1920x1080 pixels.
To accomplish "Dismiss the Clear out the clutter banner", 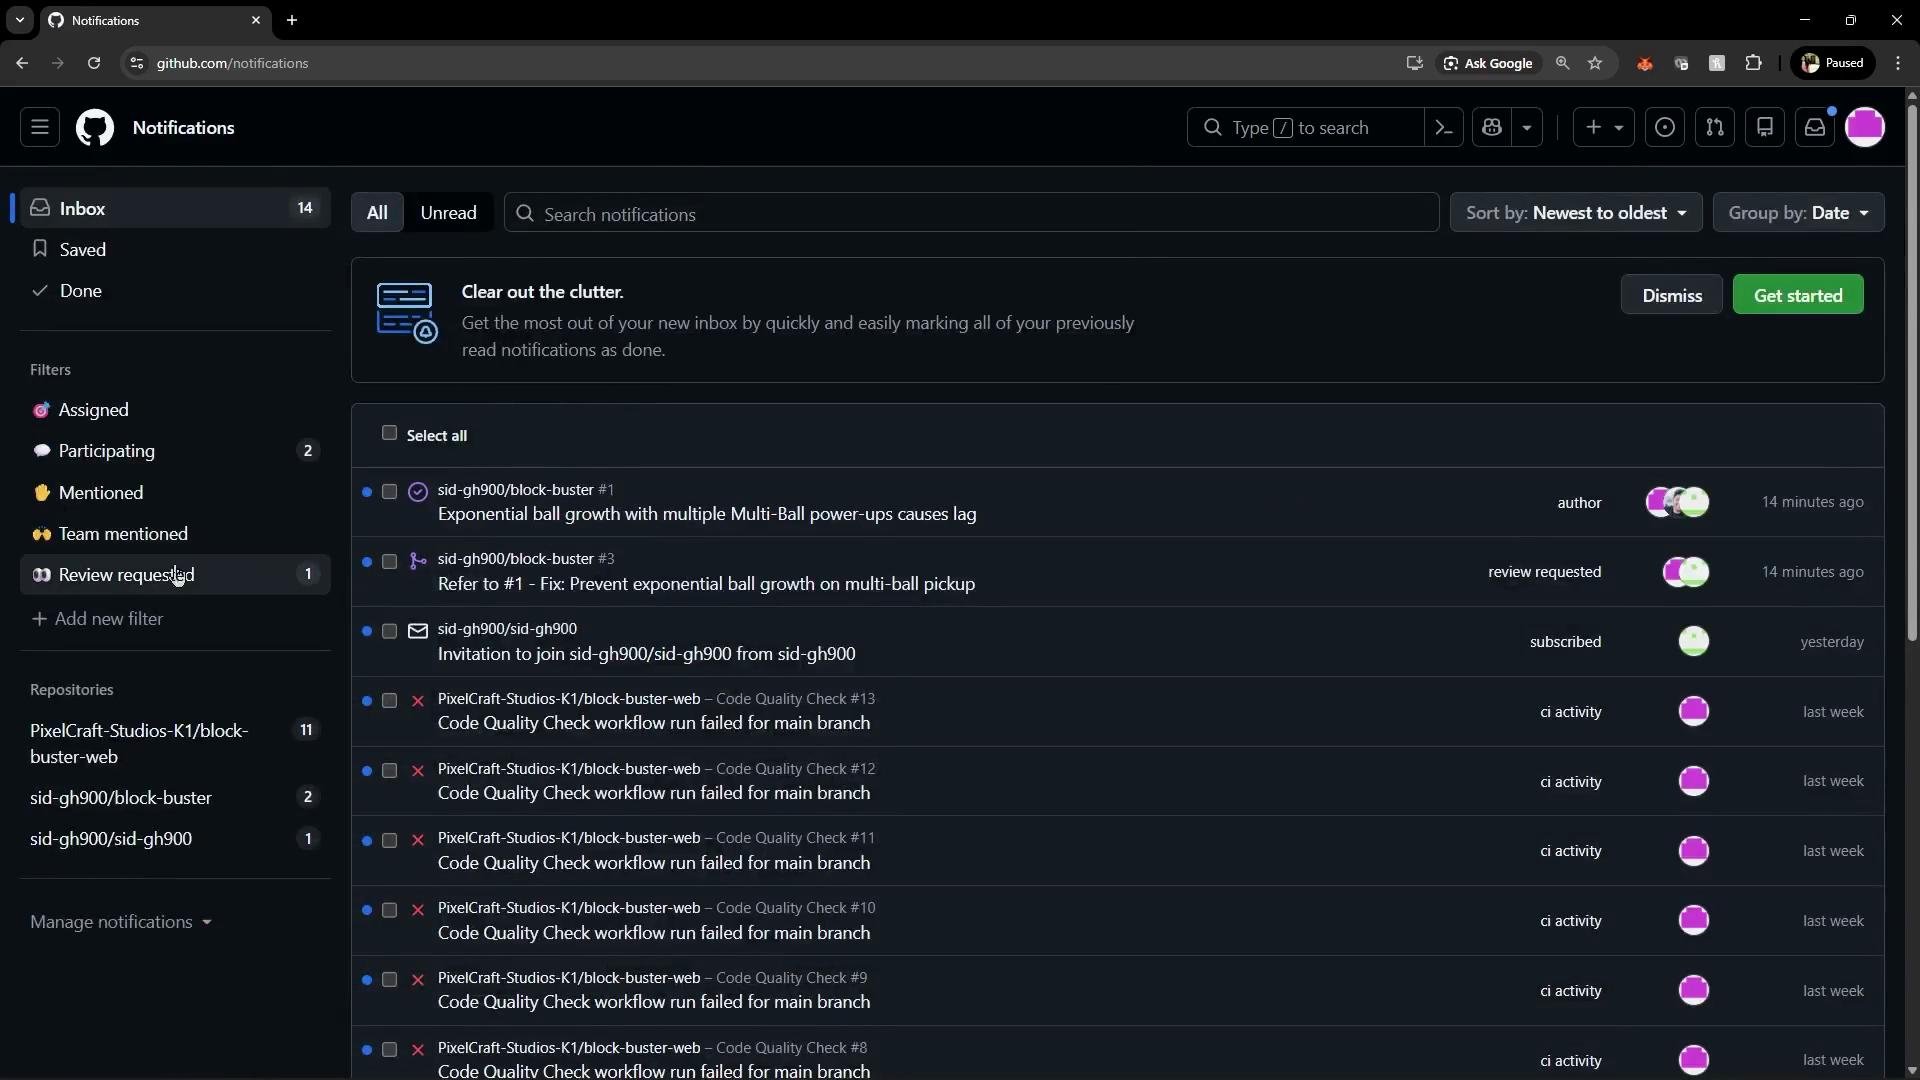I will click(x=1672, y=295).
